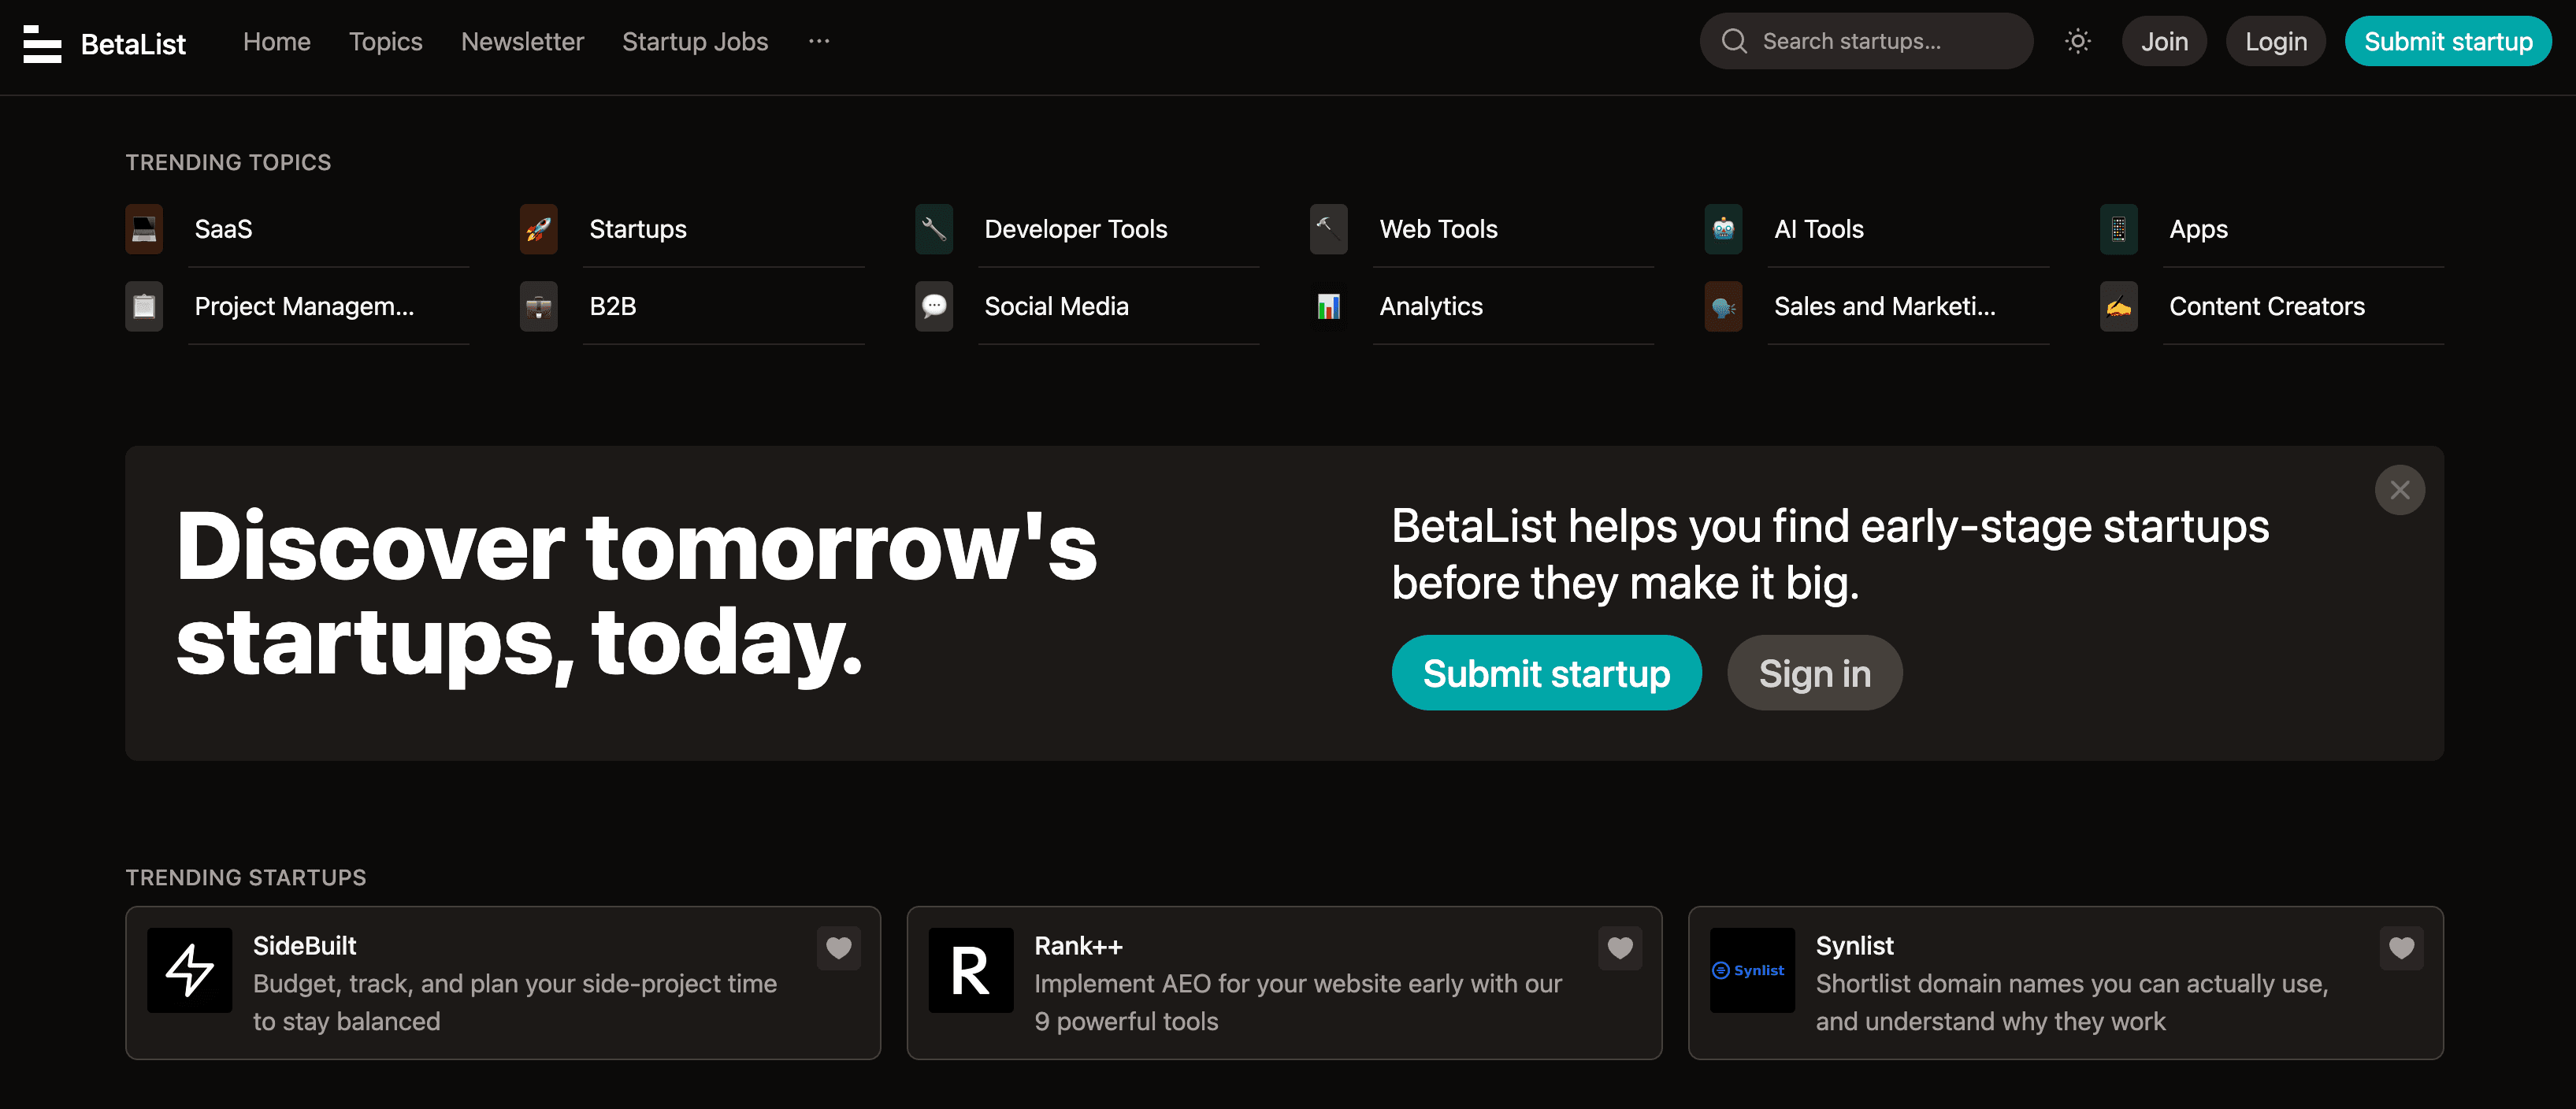Click Rank++ description "Implement AEO for your website"
Viewport: 2576px width, 1109px height.
point(1298,1002)
